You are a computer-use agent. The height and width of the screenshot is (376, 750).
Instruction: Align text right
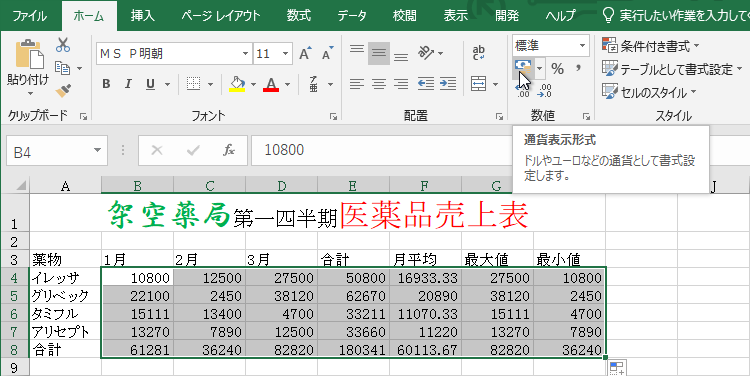click(401, 84)
